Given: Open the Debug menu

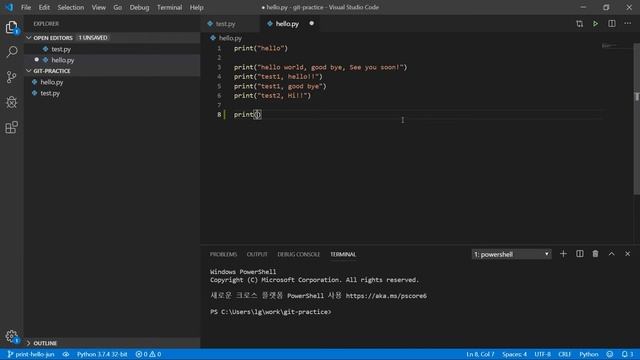Looking at the screenshot, I should 139,7.
